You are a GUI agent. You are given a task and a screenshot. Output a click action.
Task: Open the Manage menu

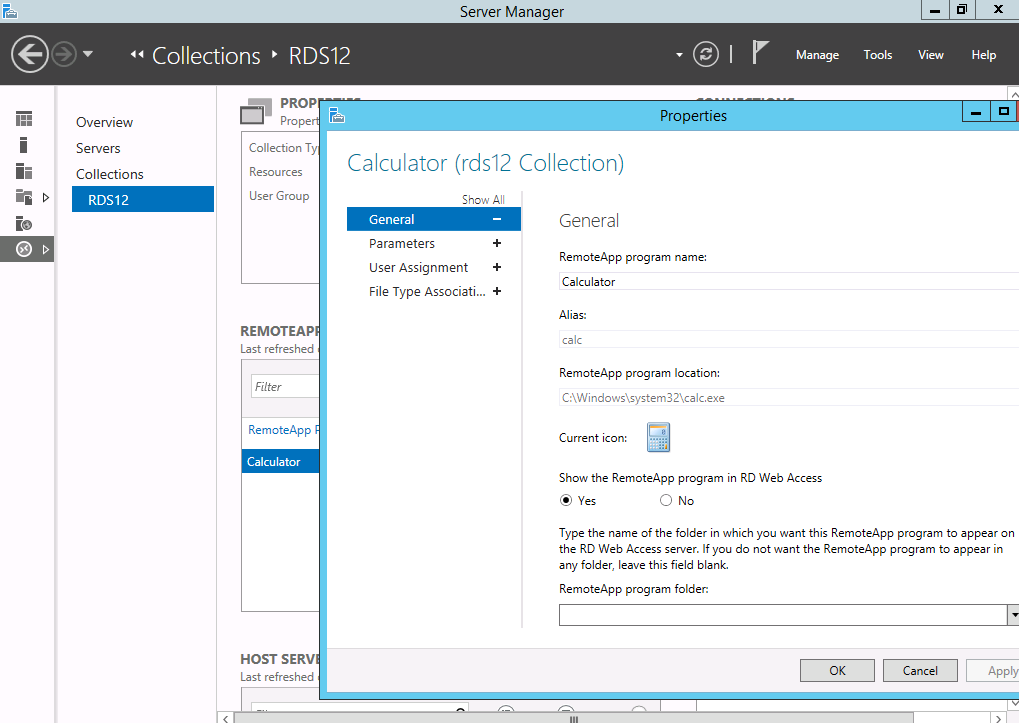click(817, 55)
